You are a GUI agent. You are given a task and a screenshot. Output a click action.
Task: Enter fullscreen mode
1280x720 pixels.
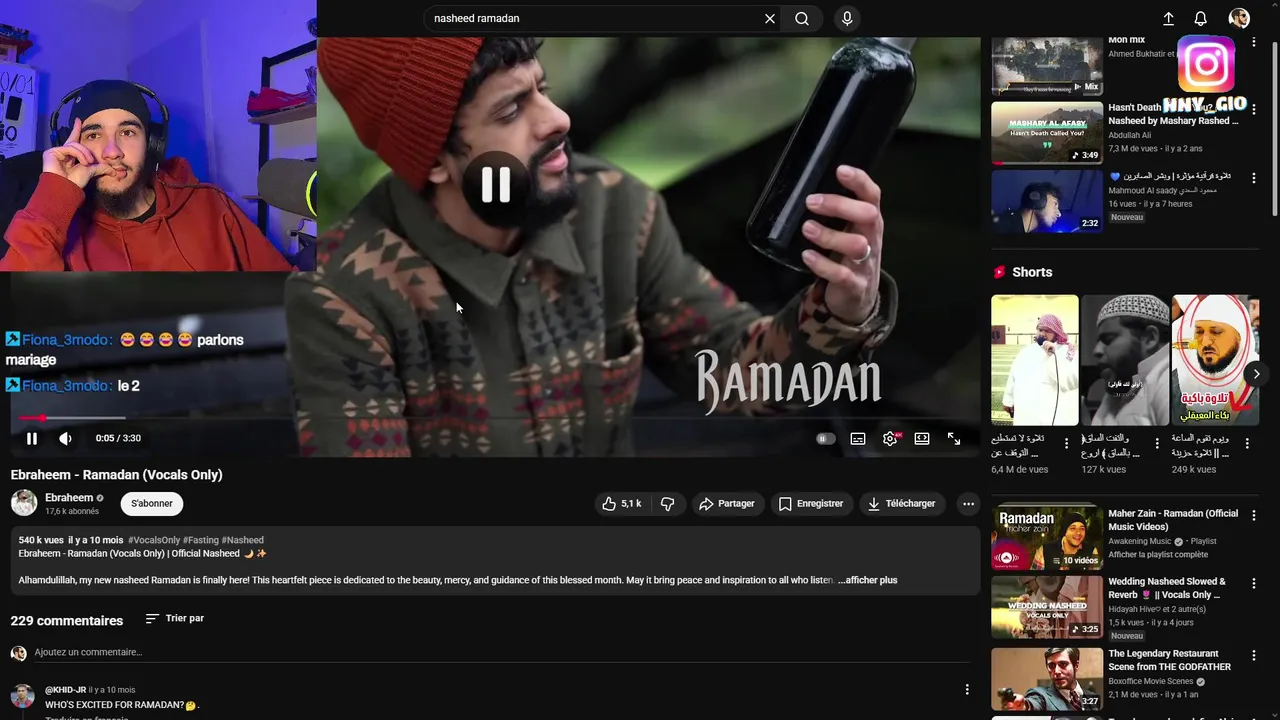[x=954, y=438]
